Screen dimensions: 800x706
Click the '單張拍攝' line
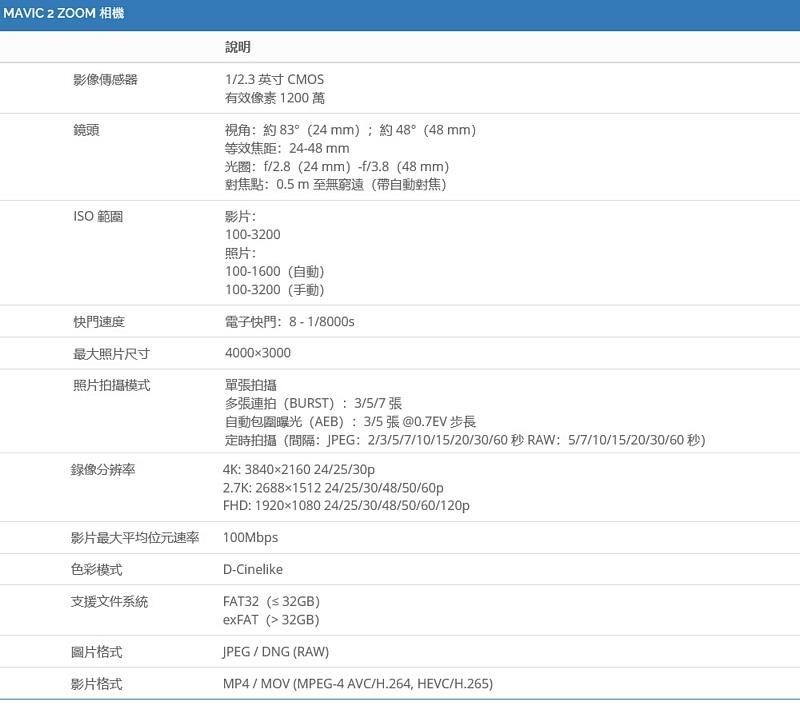(251, 385)
